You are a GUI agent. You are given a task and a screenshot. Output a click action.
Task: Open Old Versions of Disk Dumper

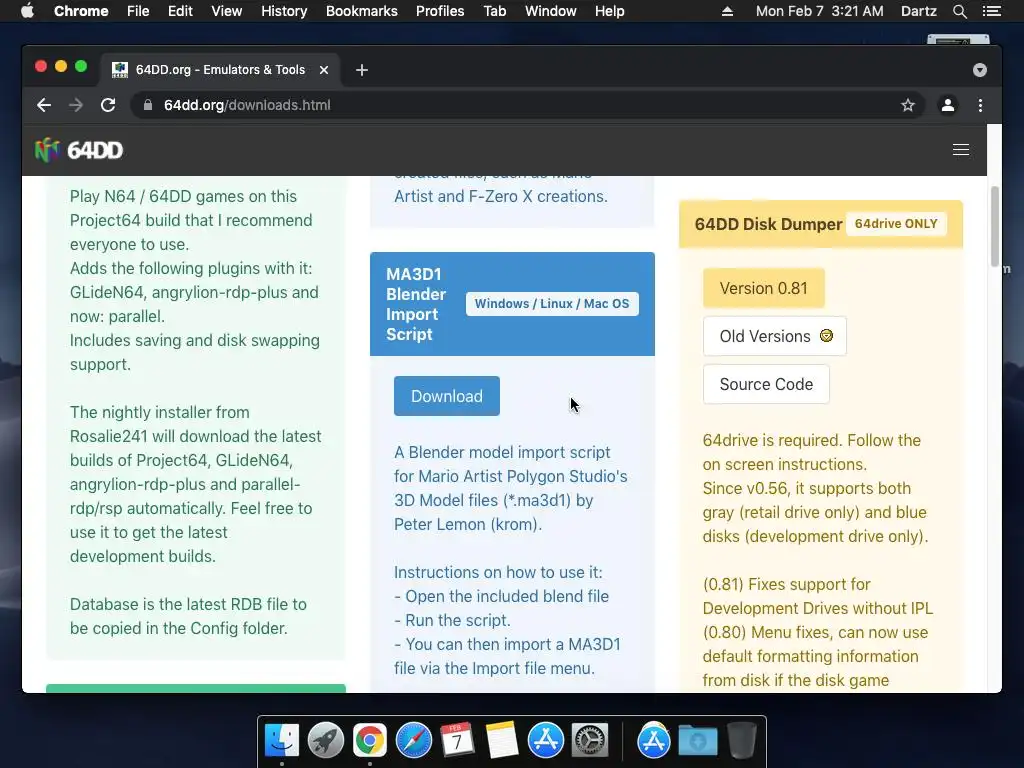click(775, 336)
